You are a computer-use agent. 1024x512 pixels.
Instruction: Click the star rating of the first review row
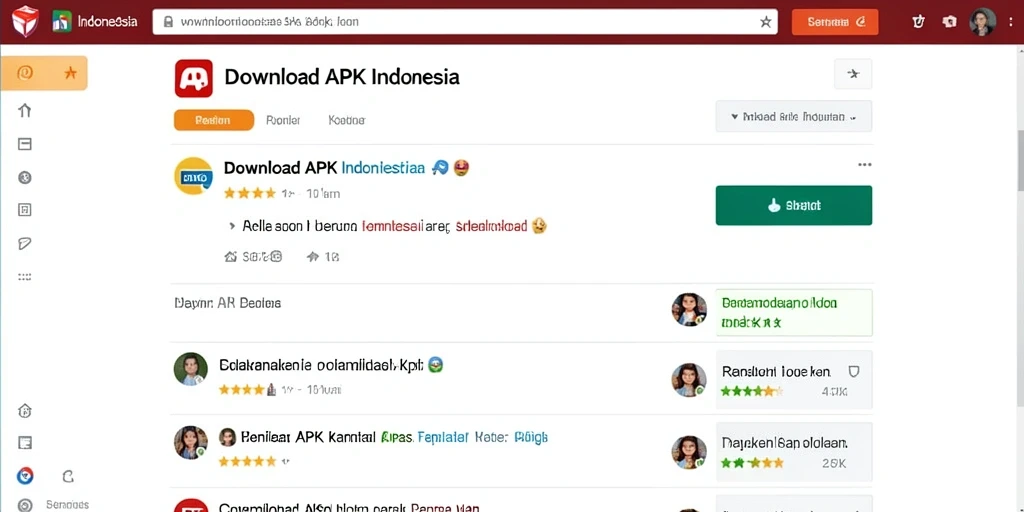pyautogui.click(x=248, y=390)
